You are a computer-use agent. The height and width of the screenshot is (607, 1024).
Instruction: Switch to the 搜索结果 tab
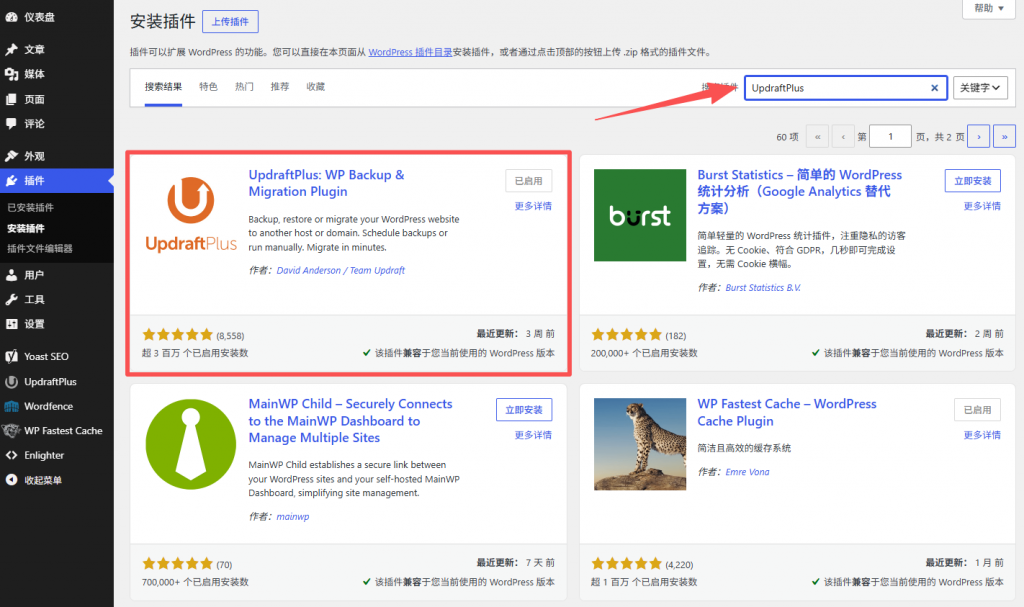tap(163, 87)
